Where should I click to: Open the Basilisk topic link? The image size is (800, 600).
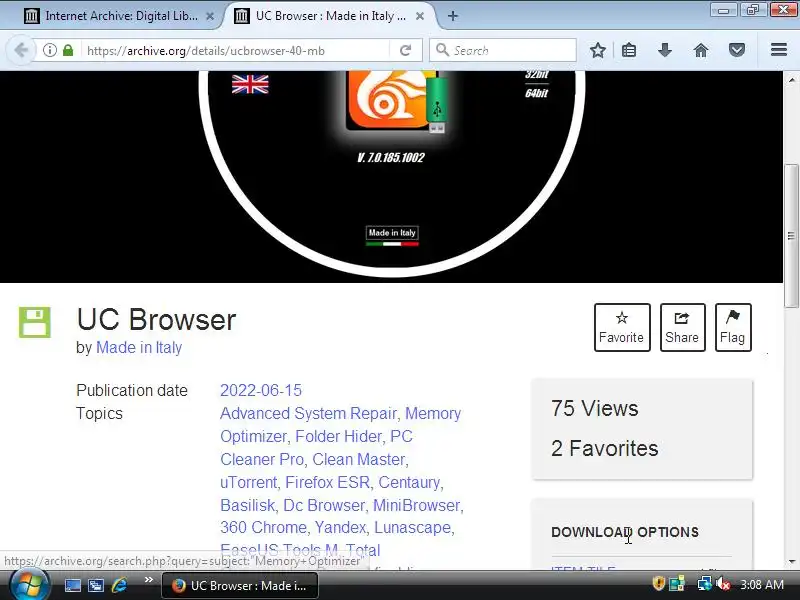247,505
